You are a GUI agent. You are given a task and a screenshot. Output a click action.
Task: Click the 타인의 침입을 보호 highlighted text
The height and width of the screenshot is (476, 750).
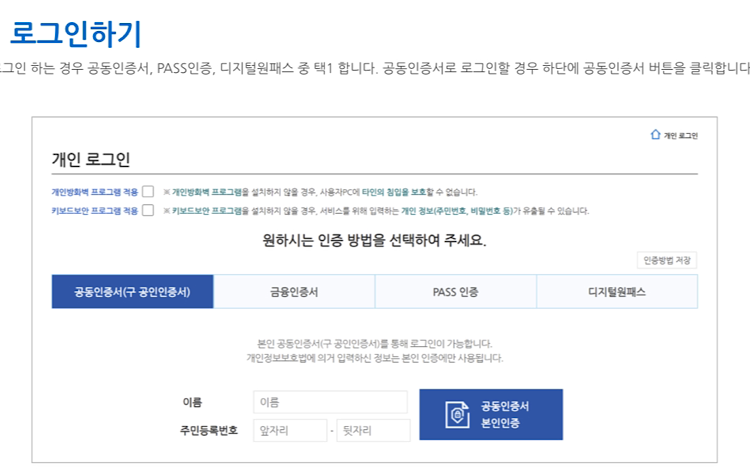click(x=394, y=192)
